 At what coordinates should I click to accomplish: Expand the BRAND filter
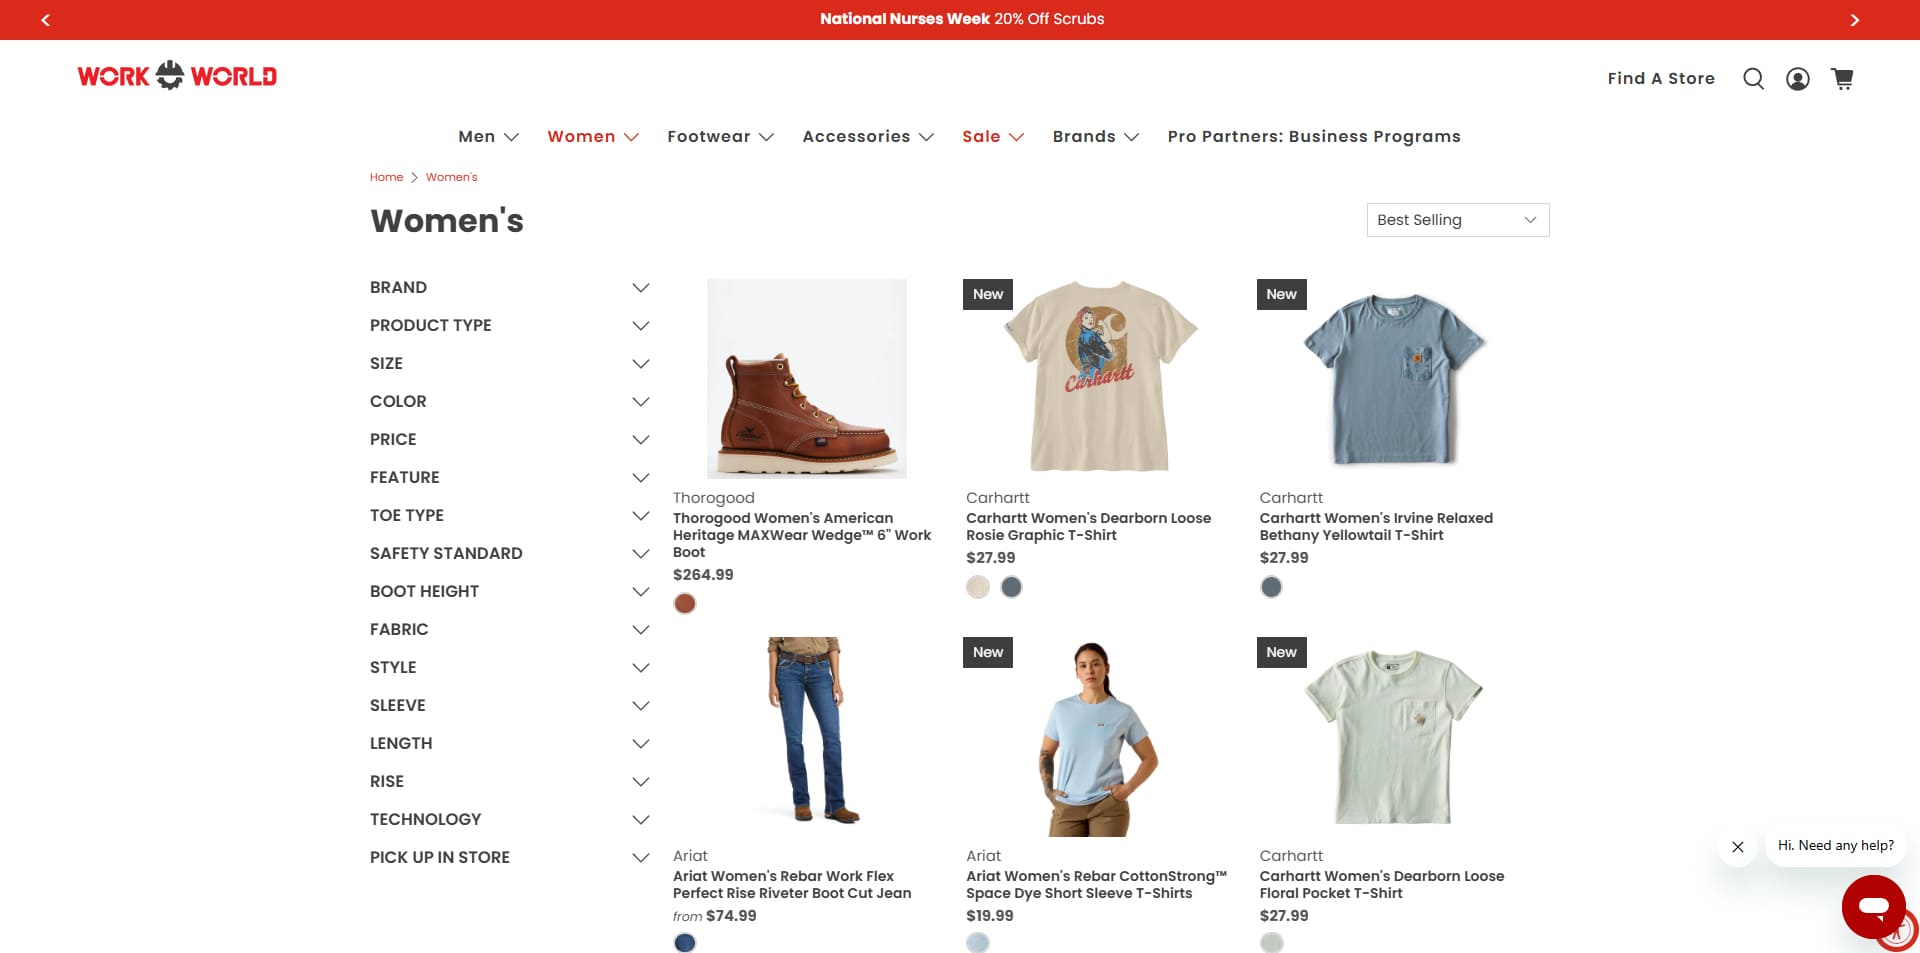coord(510,288)
